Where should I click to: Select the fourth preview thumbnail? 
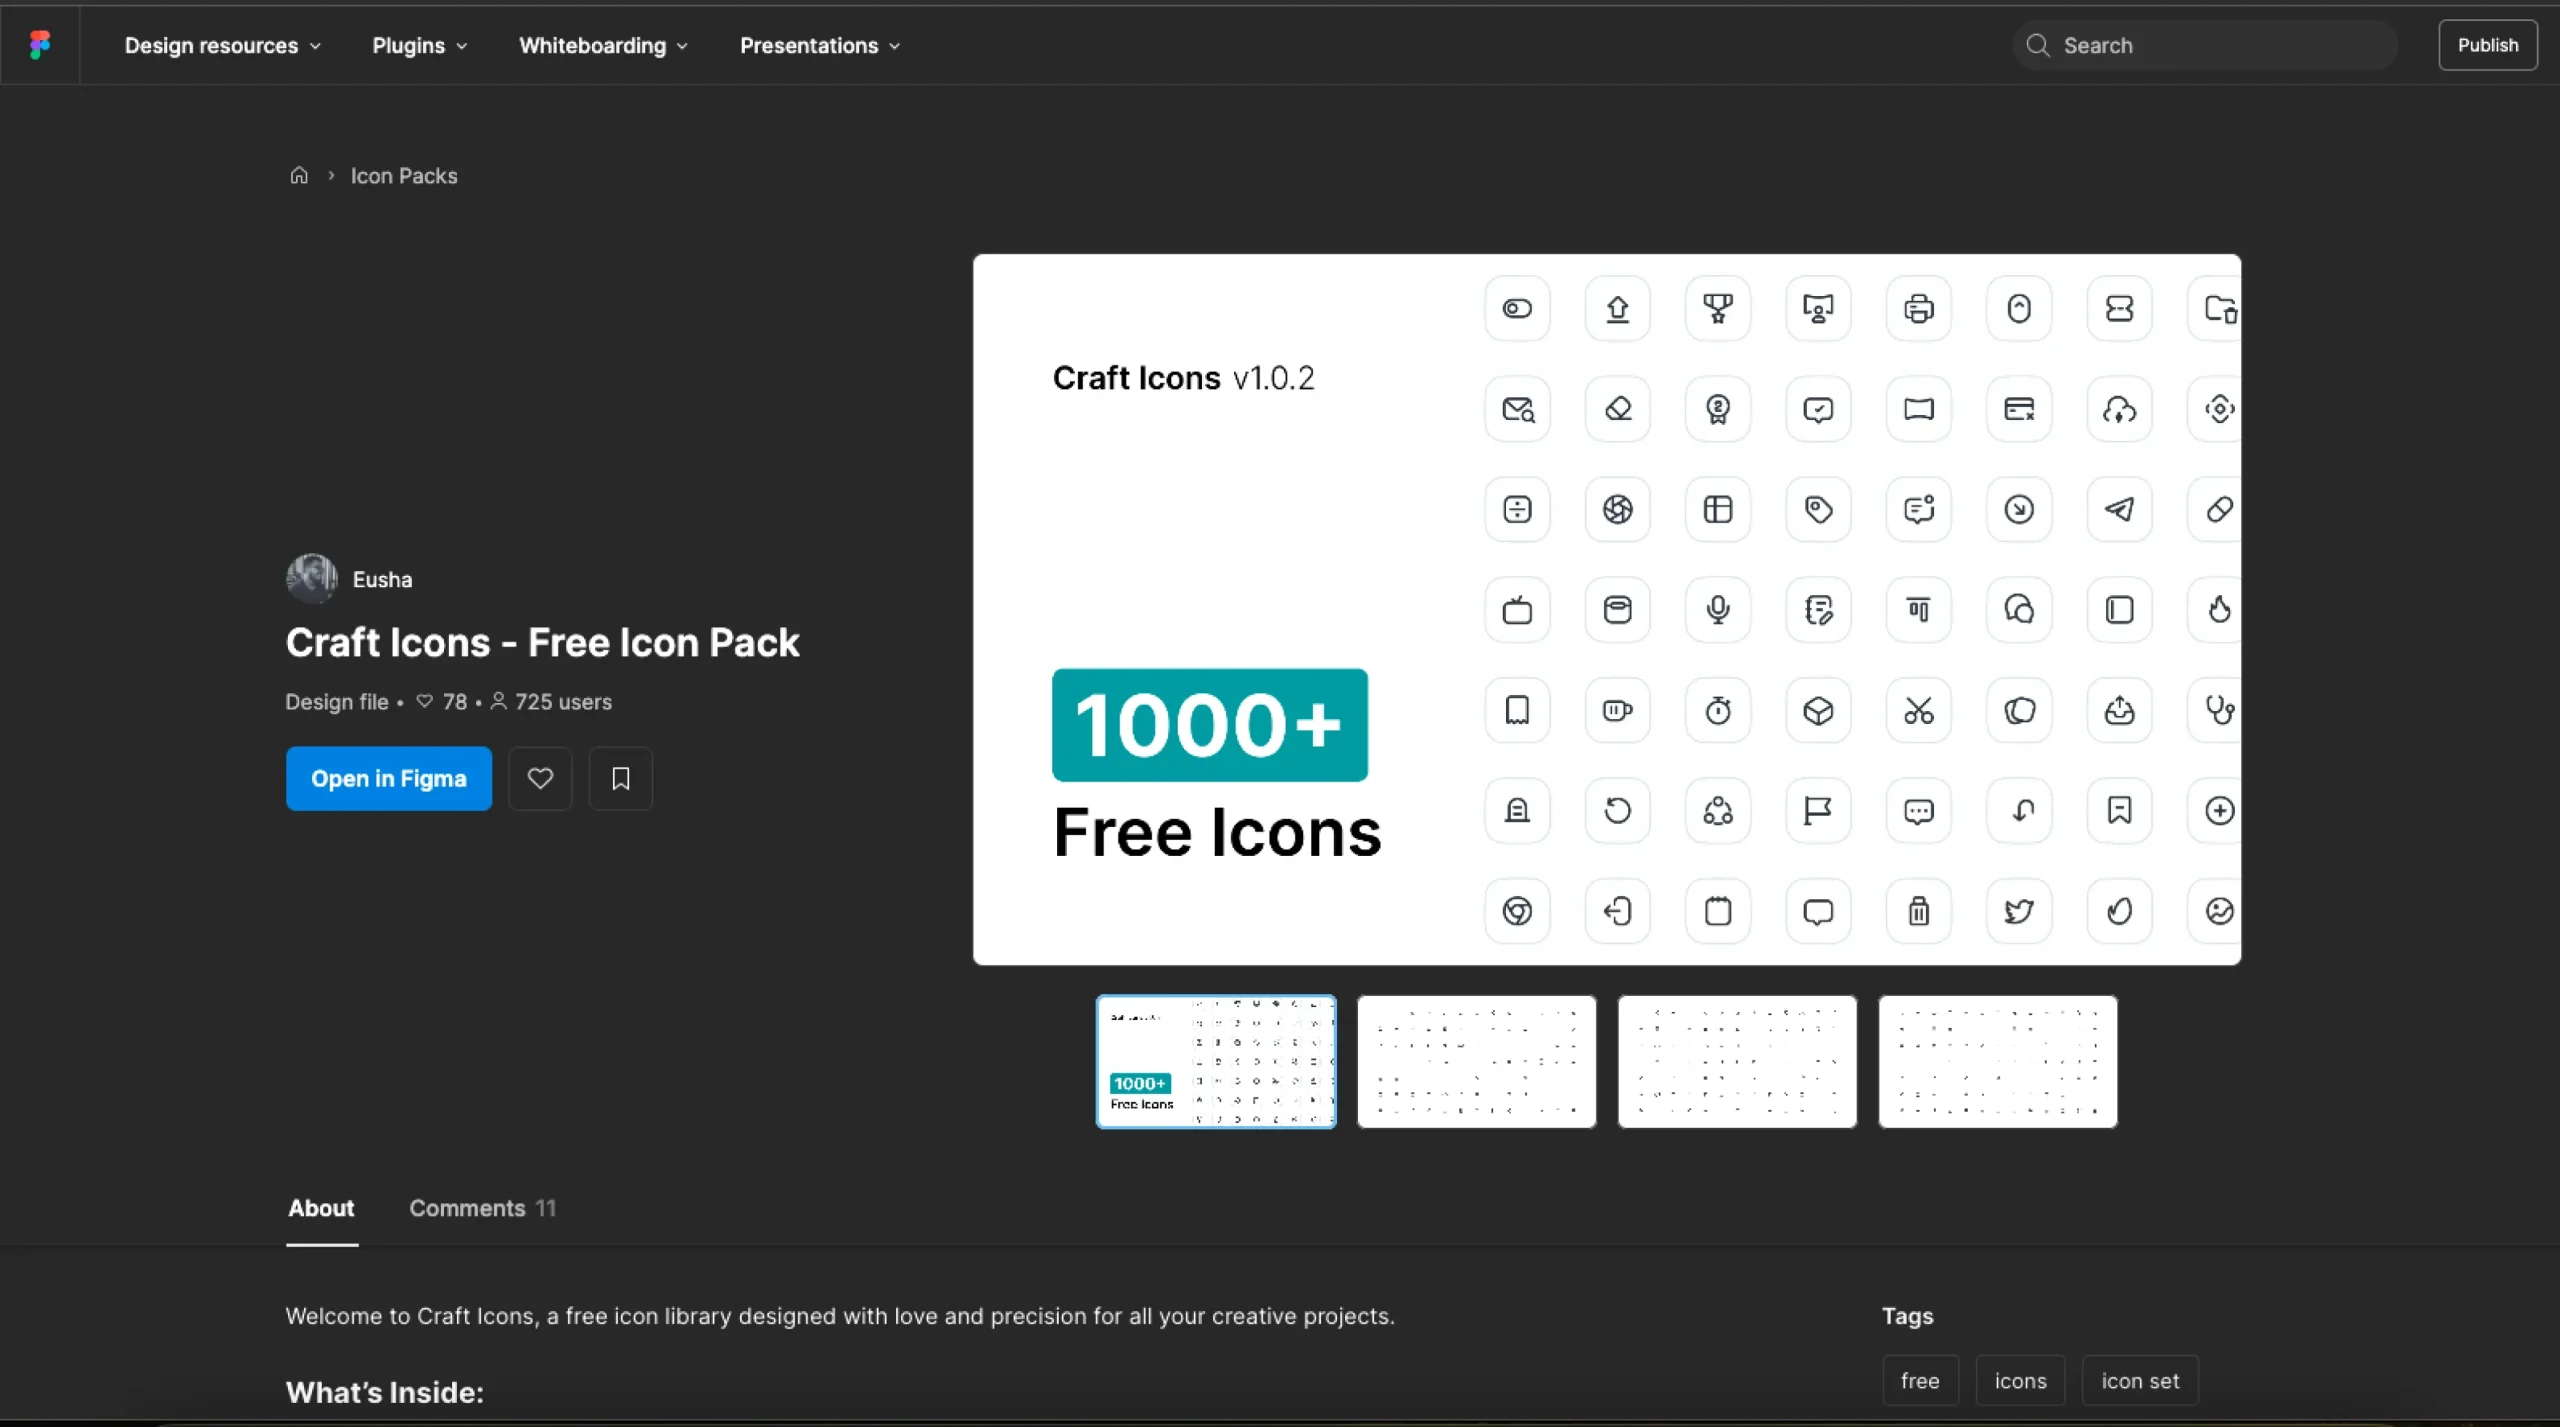pos(1997,1061)
